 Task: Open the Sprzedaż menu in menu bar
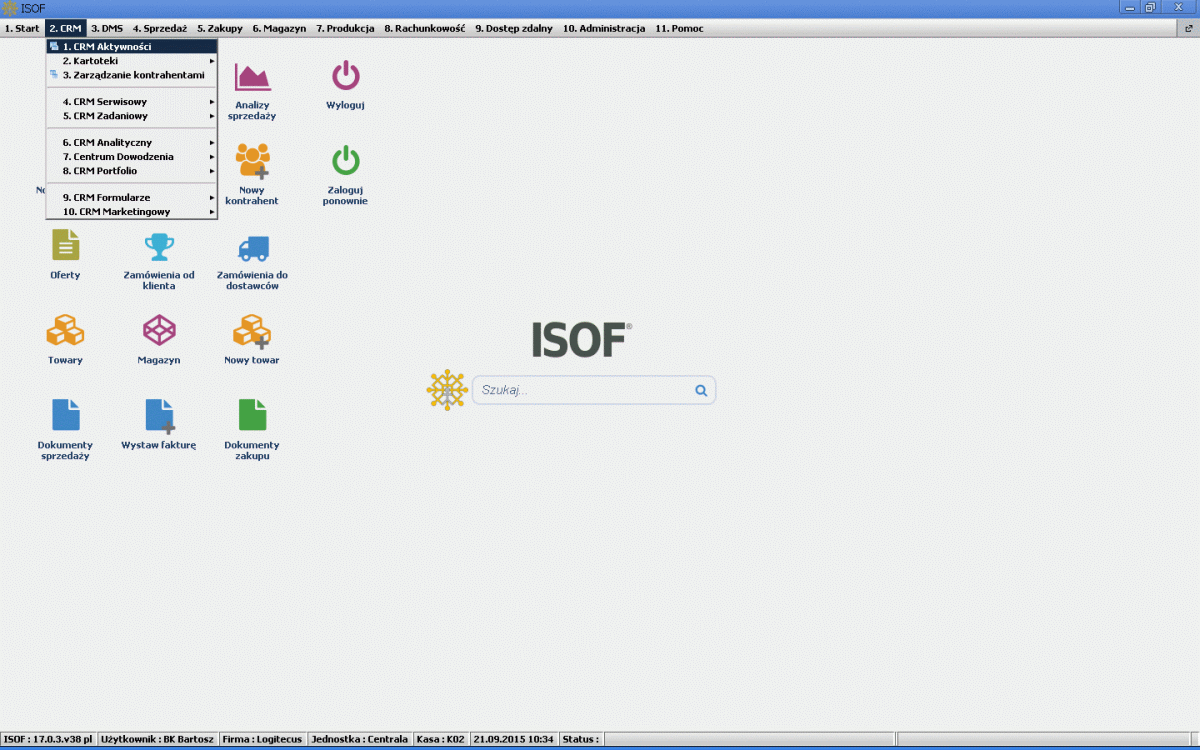click(159, 29)
